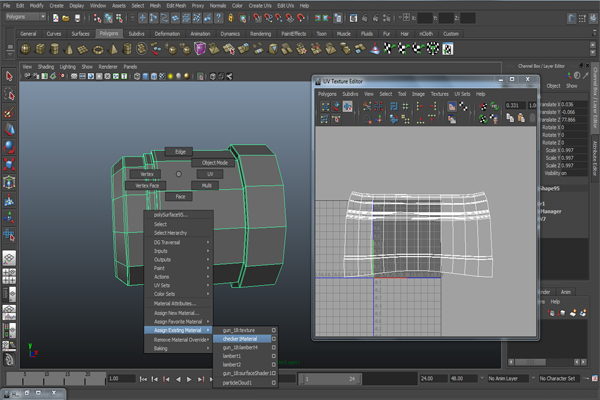Viewport: 600px width, 400px height.
Task: Toggle option box for particleCloud1
Action: coord(274,382)
